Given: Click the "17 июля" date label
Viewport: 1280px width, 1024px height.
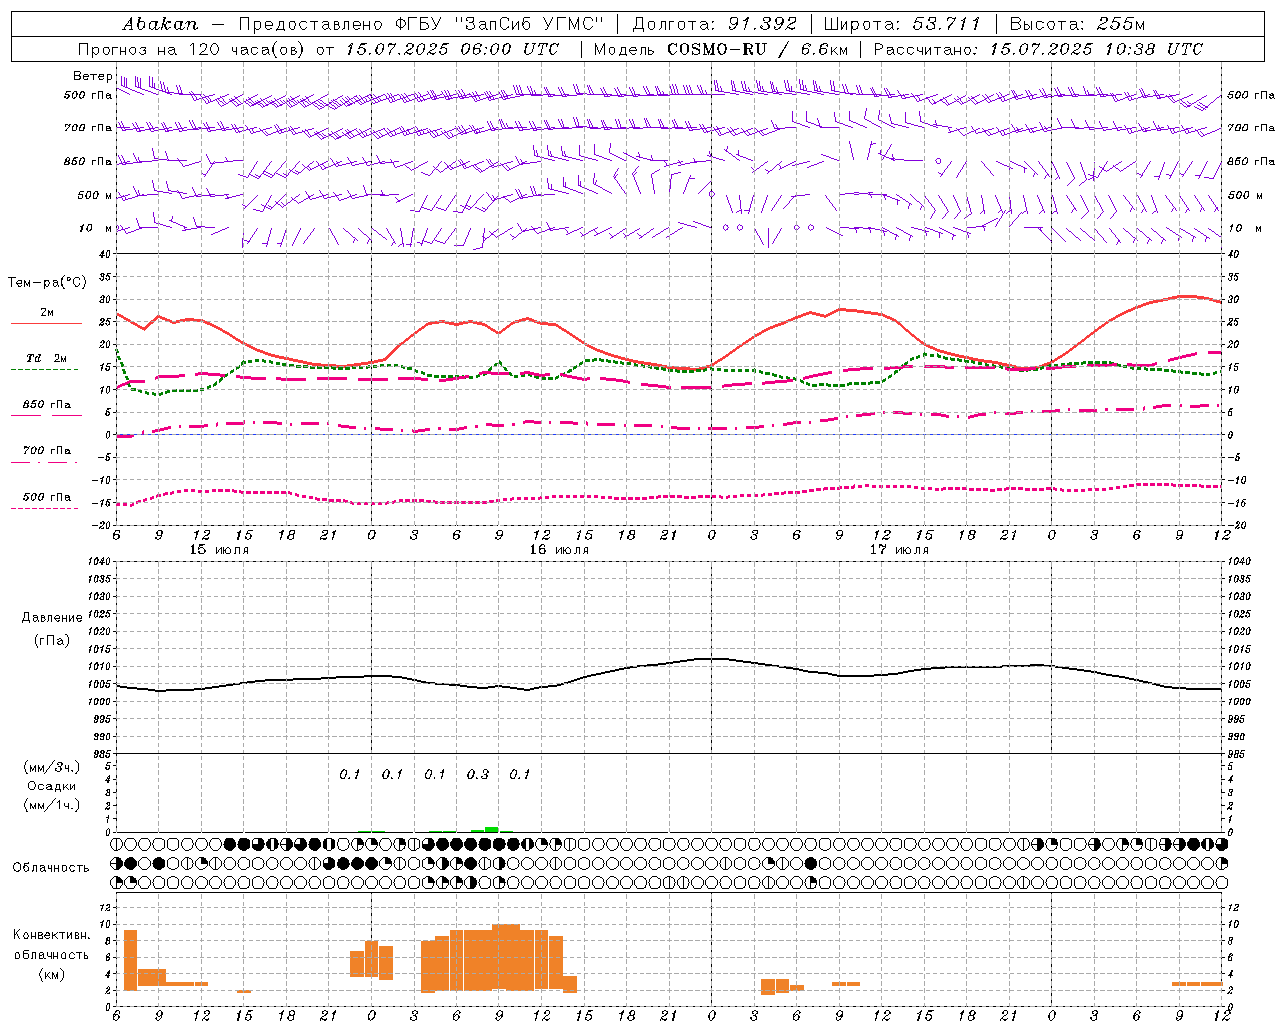Looking at the screenshot, I should click(x=899, y=550).
